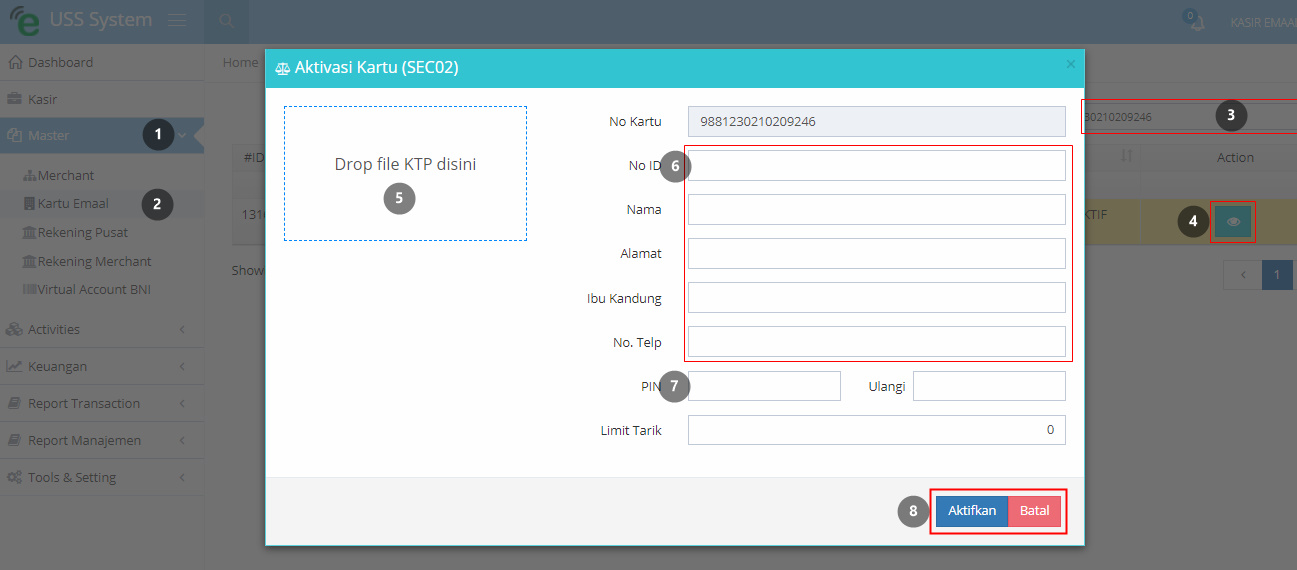The height and width of the screenshot is (570, 1297).
Task: Open the search magnifier icon in header
Action: [x=227, y=21]
